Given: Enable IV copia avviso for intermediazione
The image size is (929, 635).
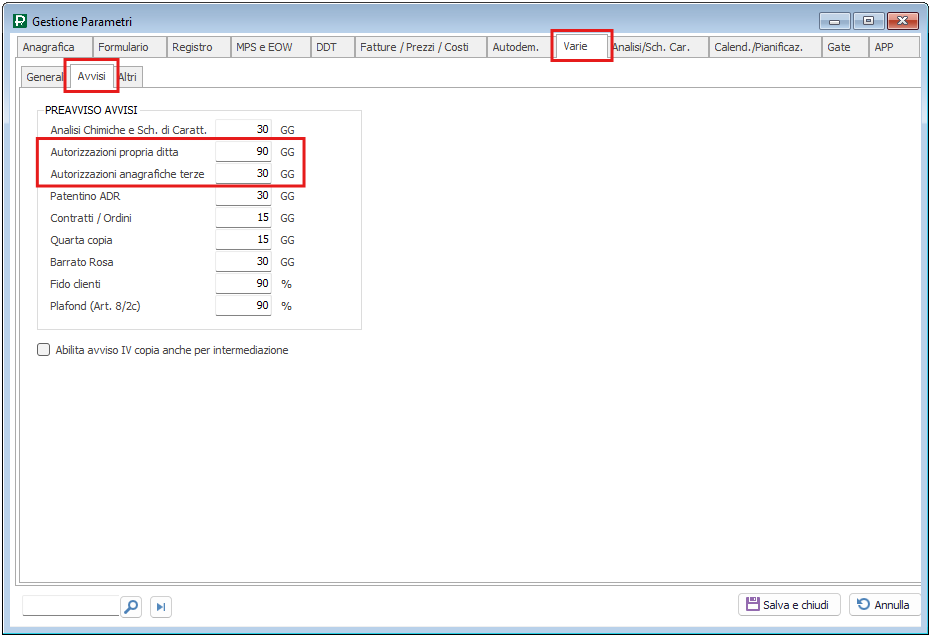Looking at the screenshot, I should pos(43,350).
